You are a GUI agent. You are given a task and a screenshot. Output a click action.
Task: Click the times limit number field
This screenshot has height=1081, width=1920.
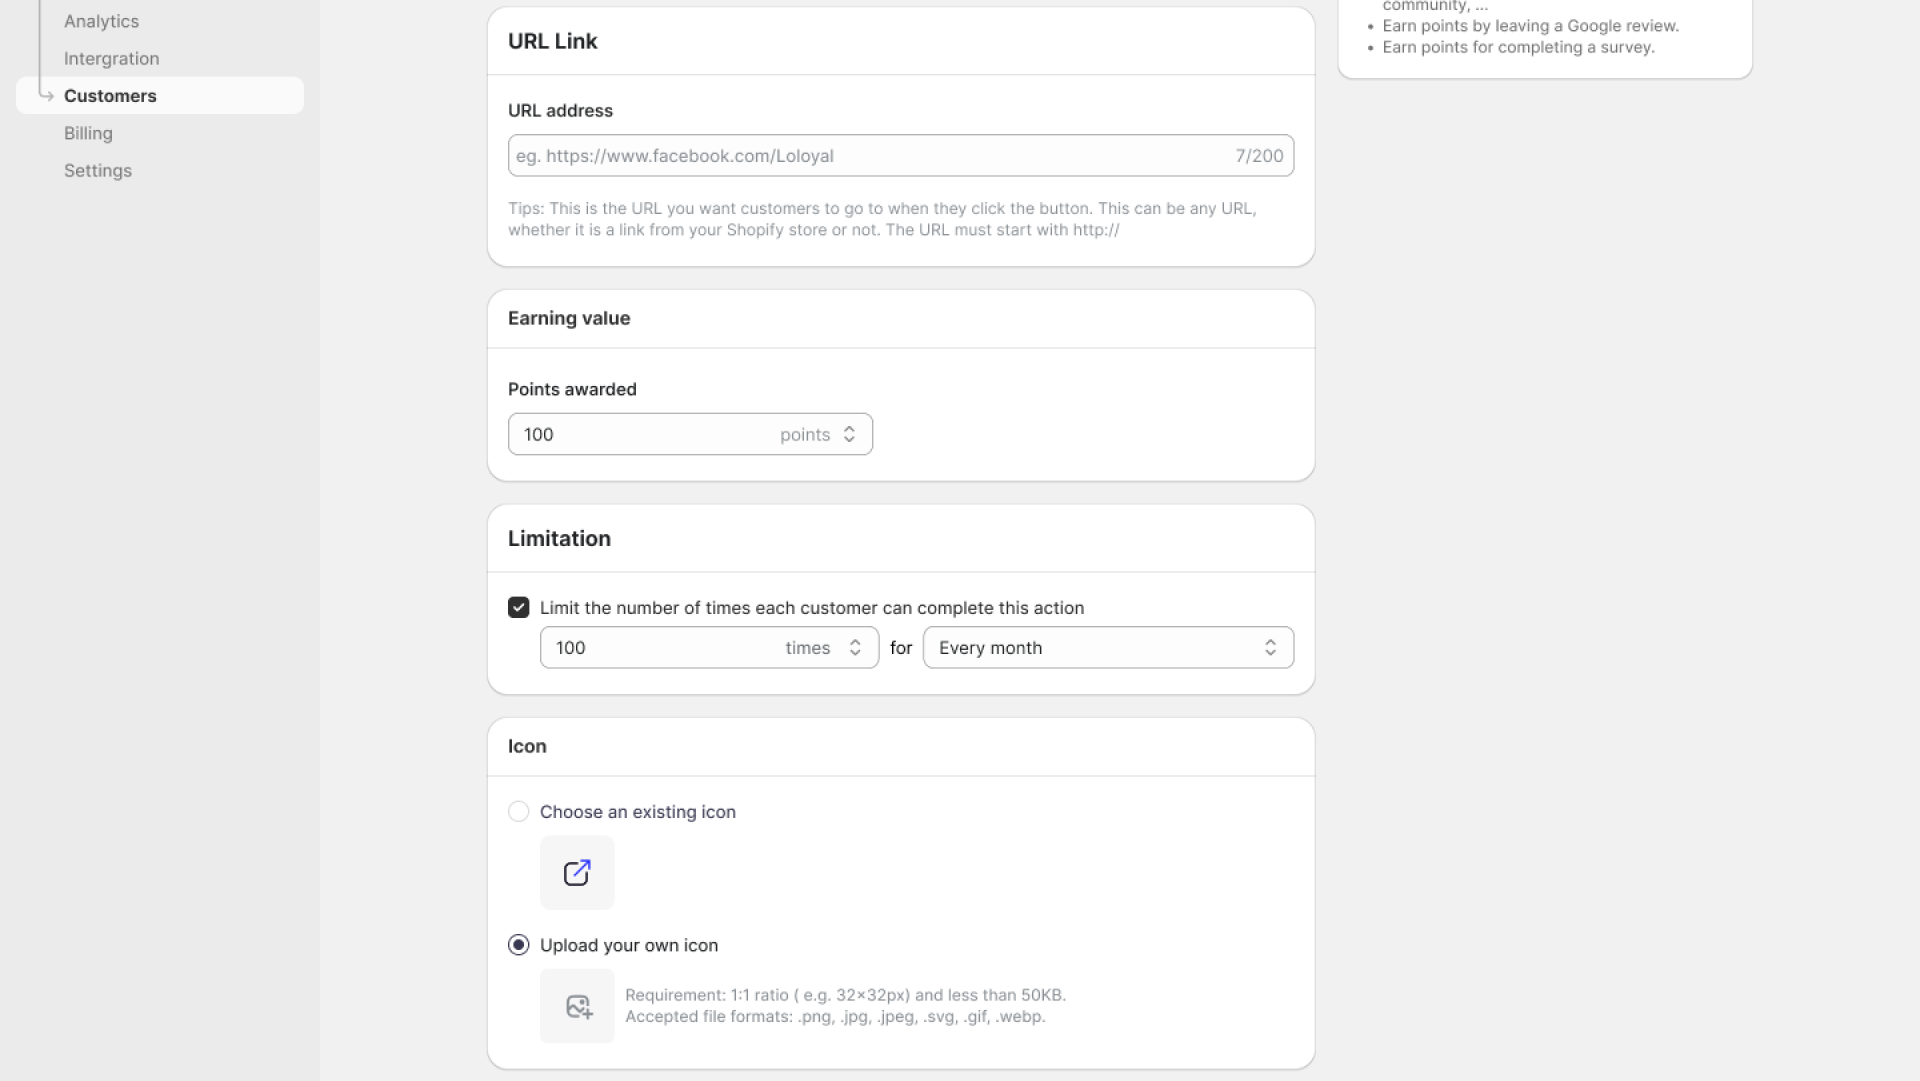click(709, 647)
